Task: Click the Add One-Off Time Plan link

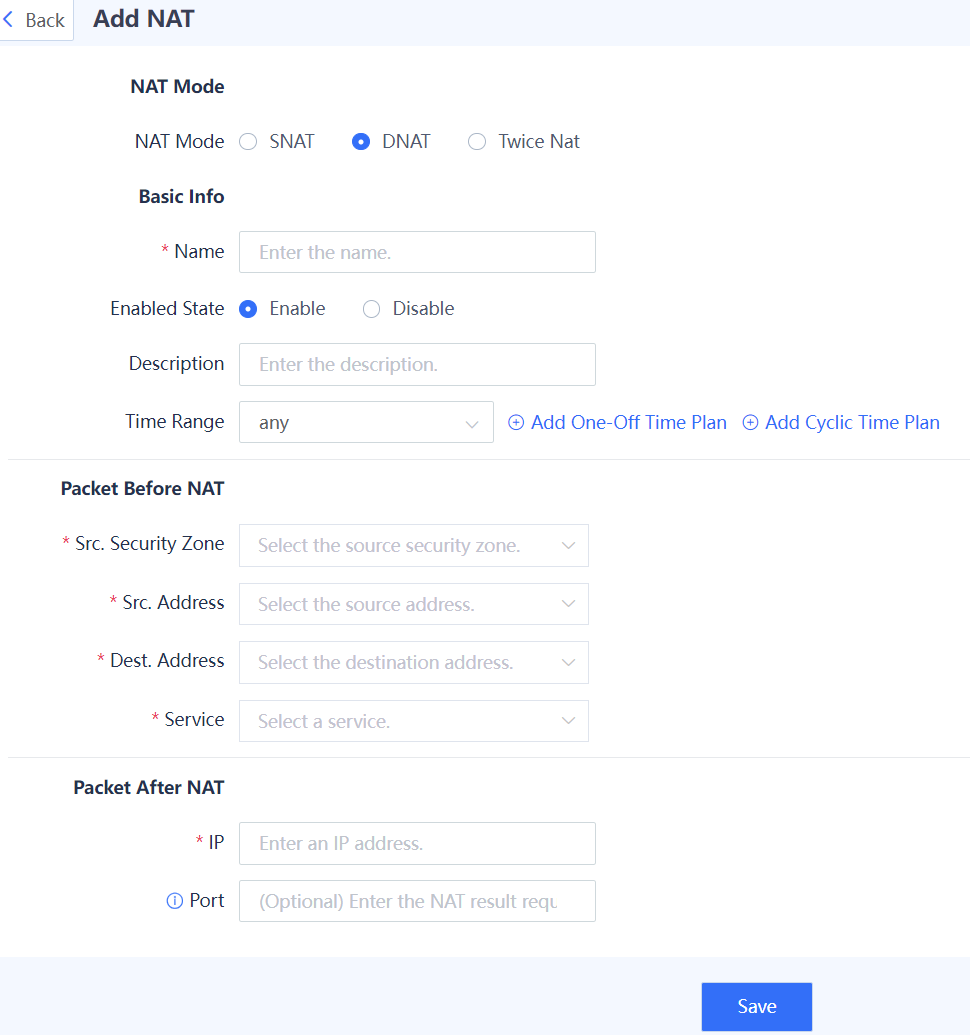Action: click(618, 422)
